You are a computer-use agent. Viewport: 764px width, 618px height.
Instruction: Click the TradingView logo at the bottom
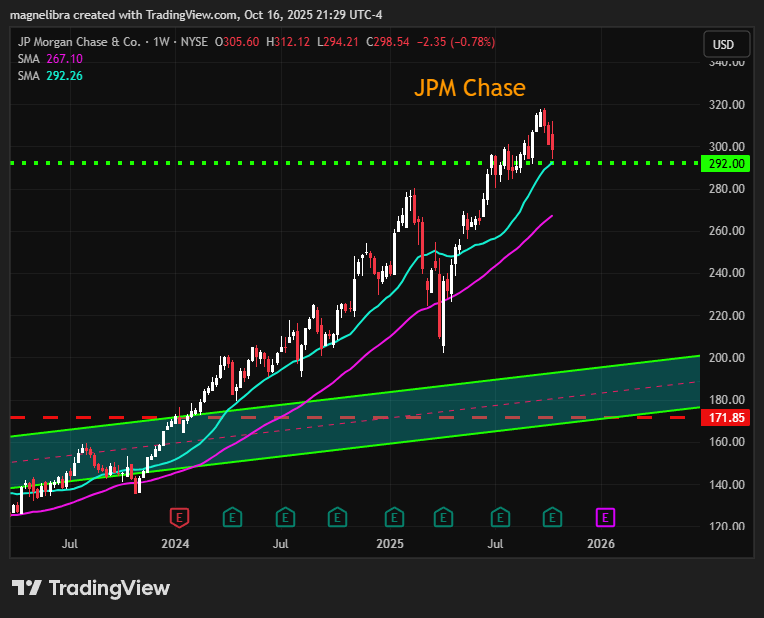tap(91, 588)
